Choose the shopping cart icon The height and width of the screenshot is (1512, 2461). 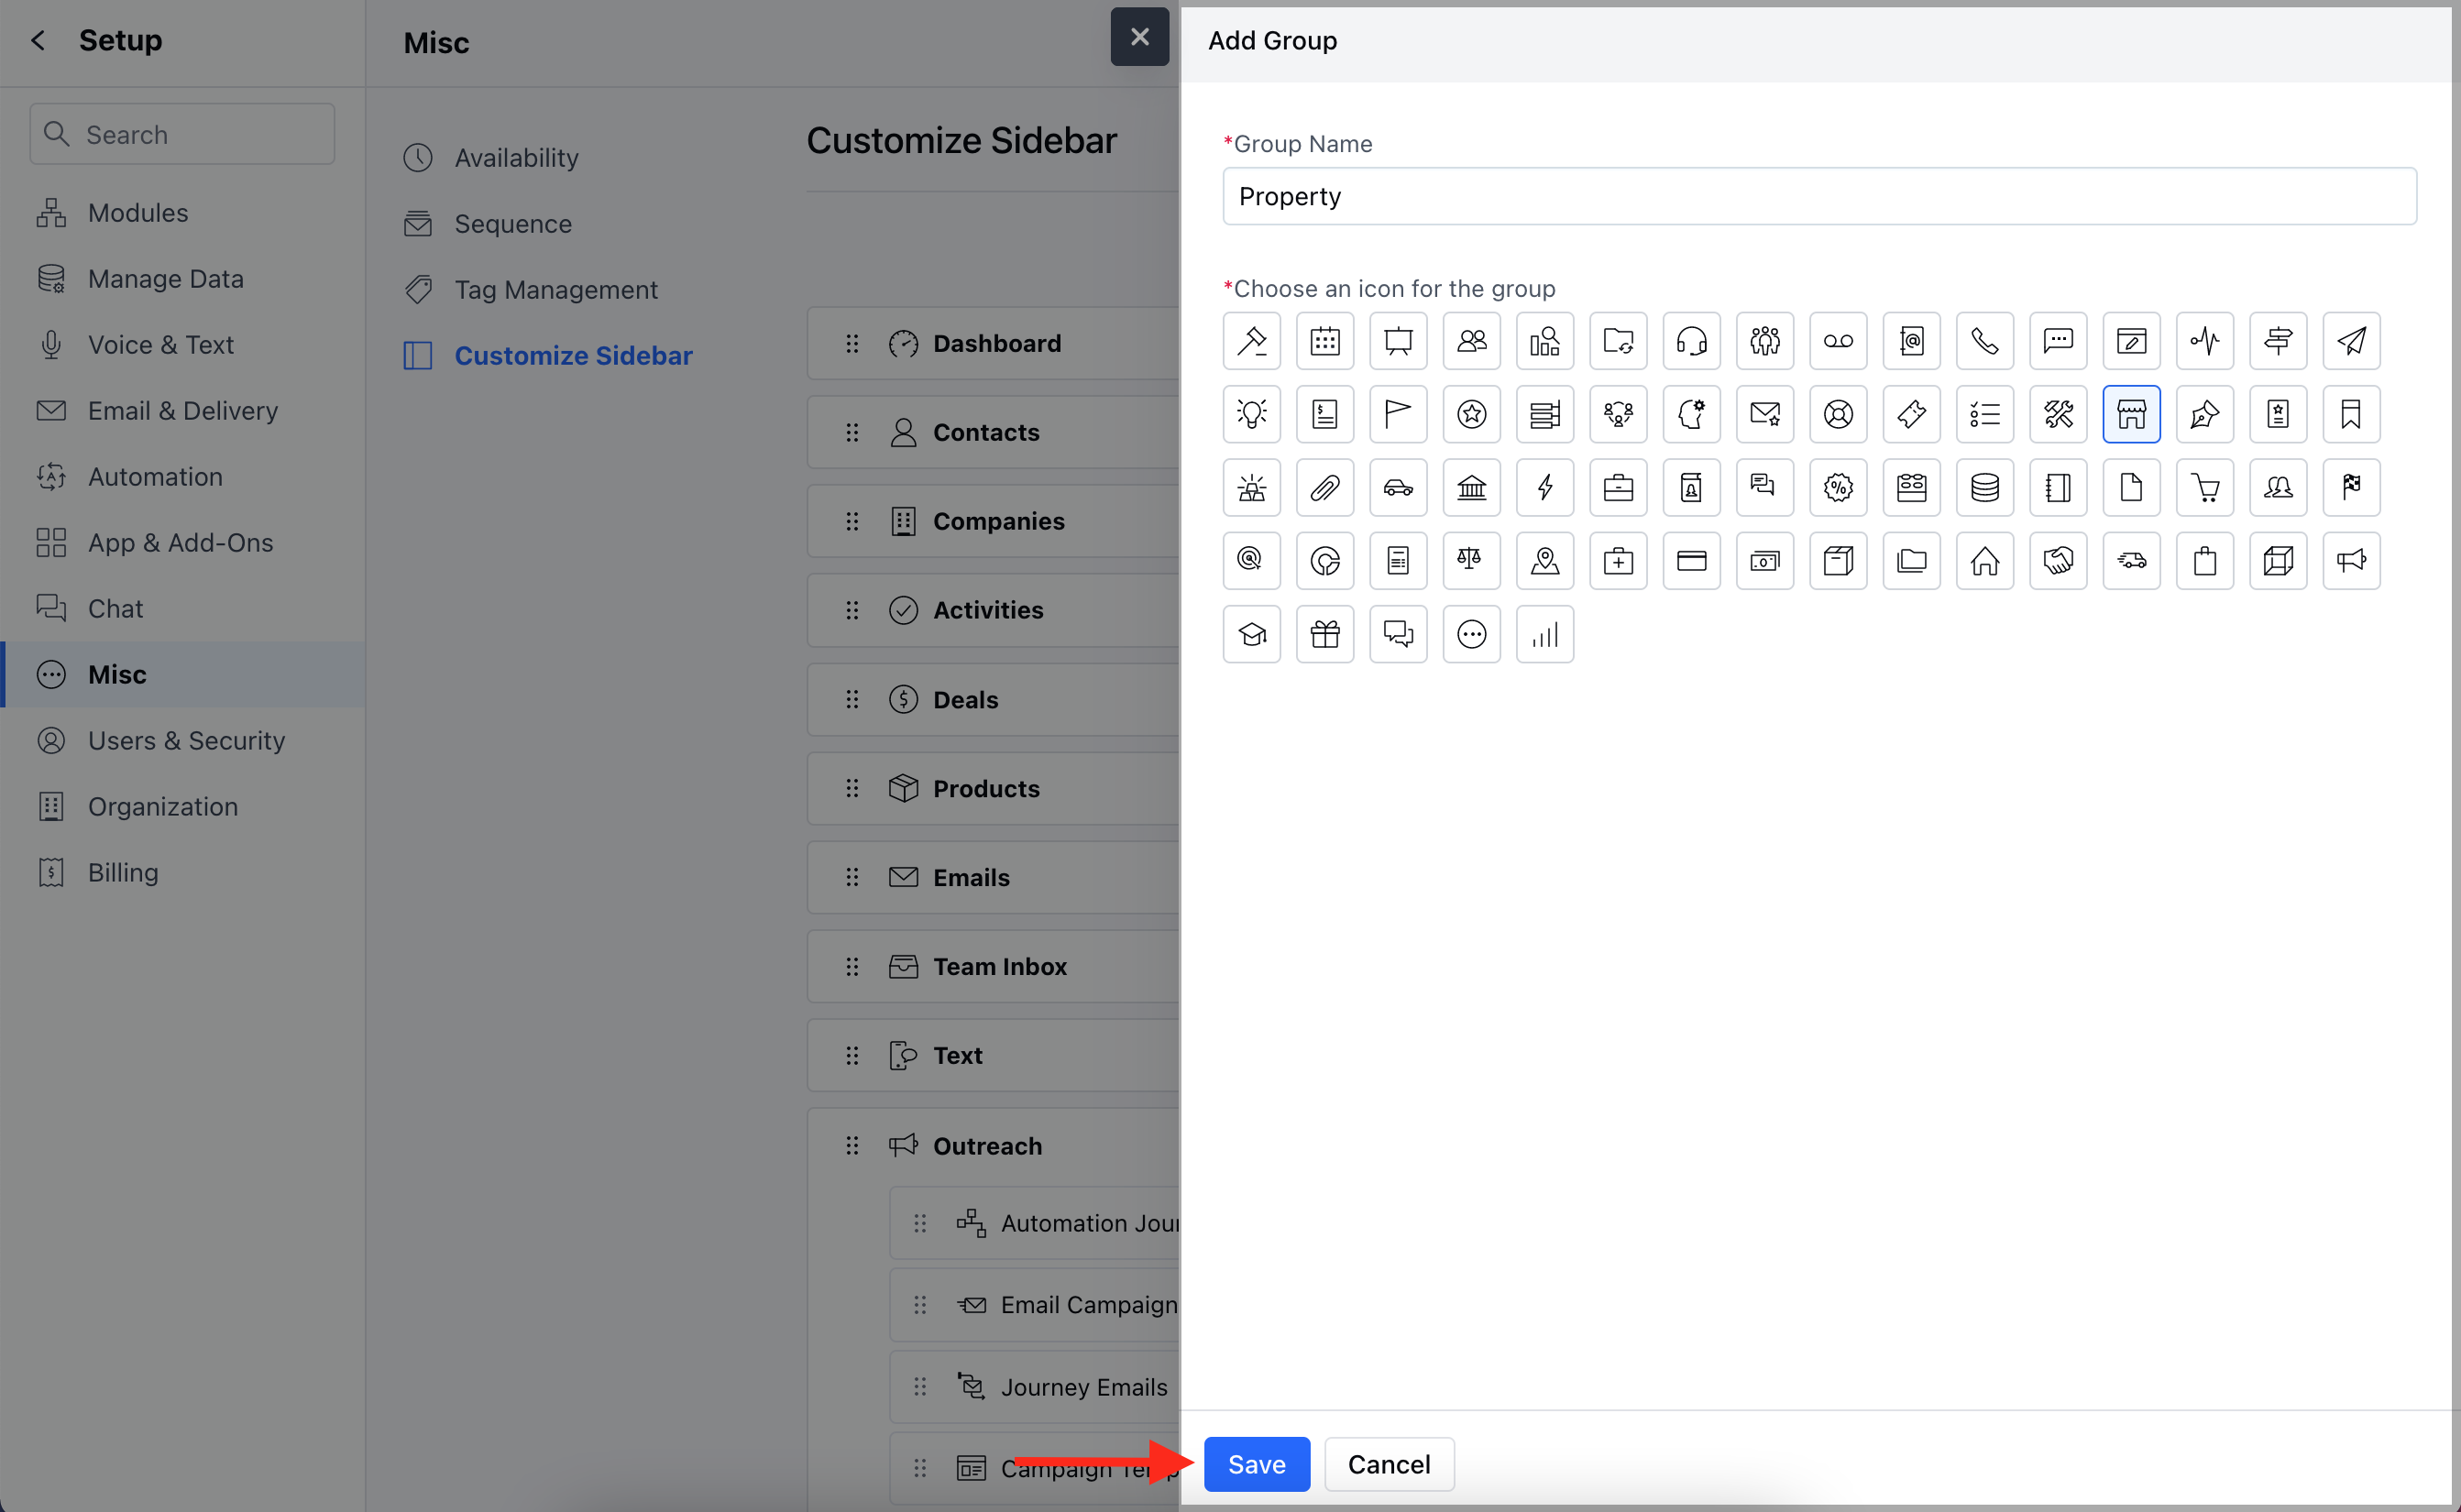[x=2204, y=488]
